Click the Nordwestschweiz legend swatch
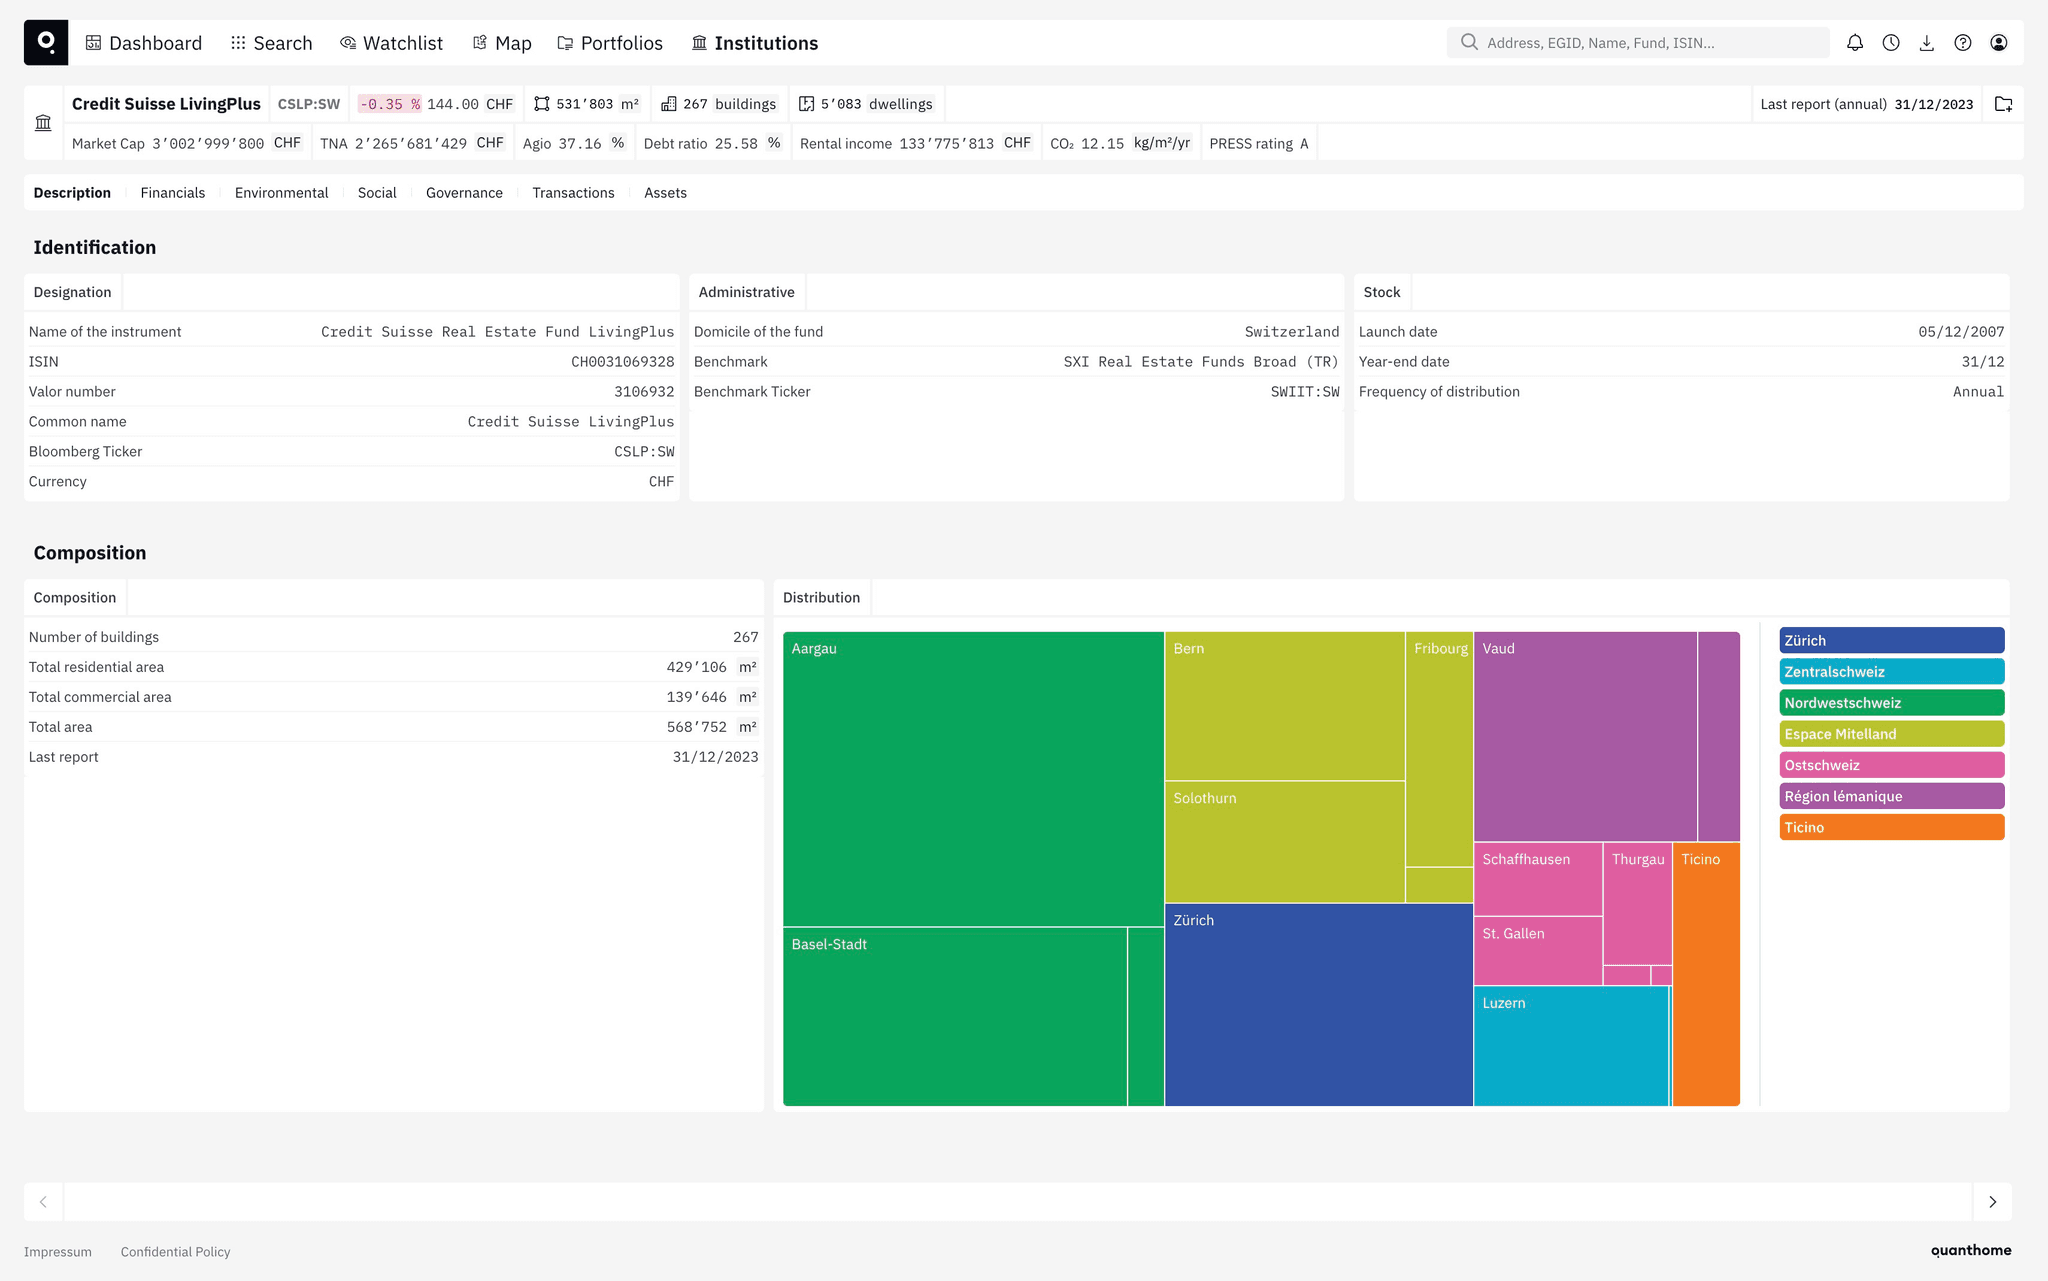This screenshot has width=2048, height=1281. (1892, 702)
